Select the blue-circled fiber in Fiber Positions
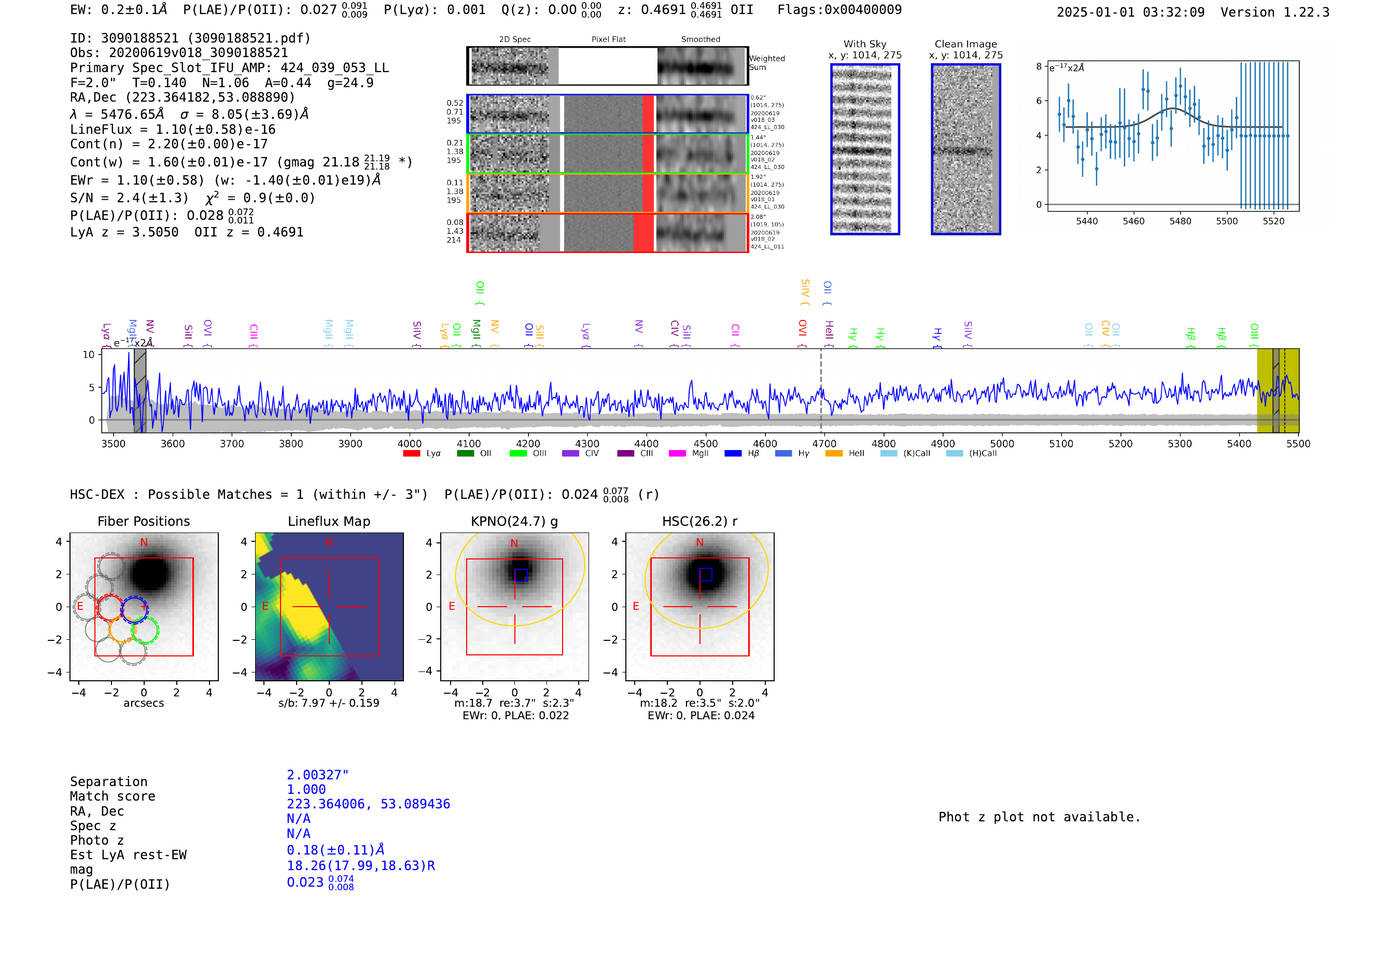Viewport: 1400px width, 953px height. (135, 609)
